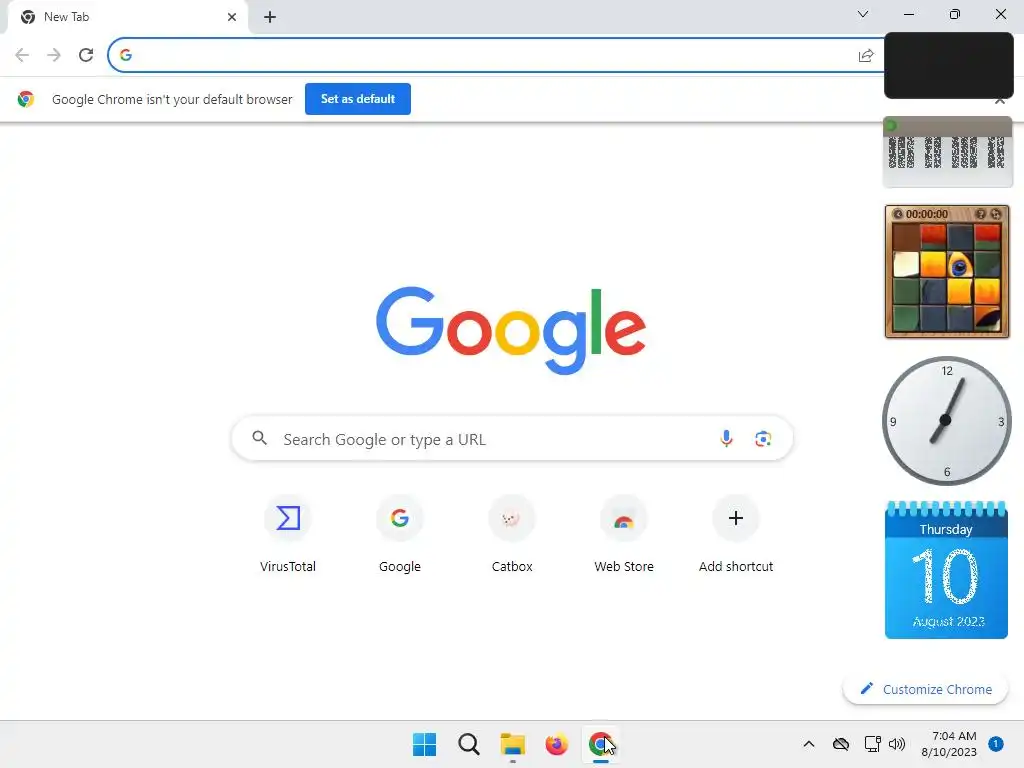The width and height of the screenshot is (1024, 768).
Task: Click Chrome icon in taskbar
Action: [x=601, y=744]
